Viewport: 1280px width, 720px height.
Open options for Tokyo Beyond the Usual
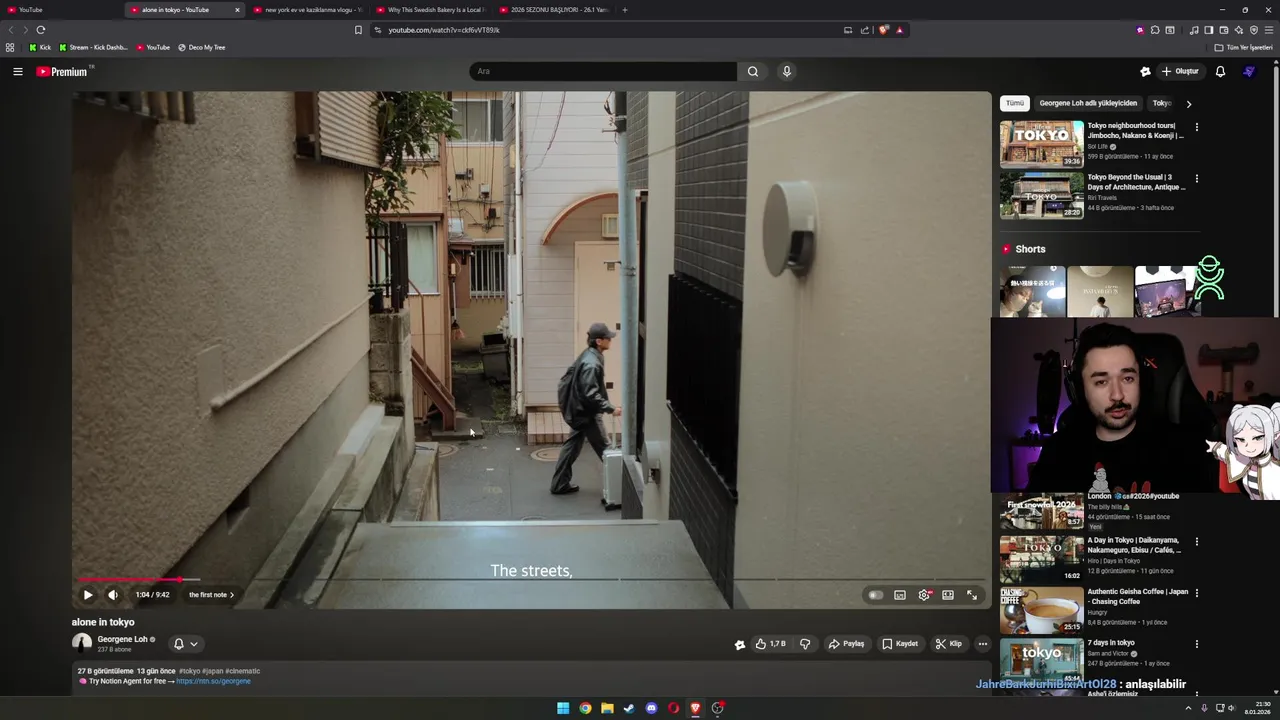pyautogui.click(x=1196, y=179)
